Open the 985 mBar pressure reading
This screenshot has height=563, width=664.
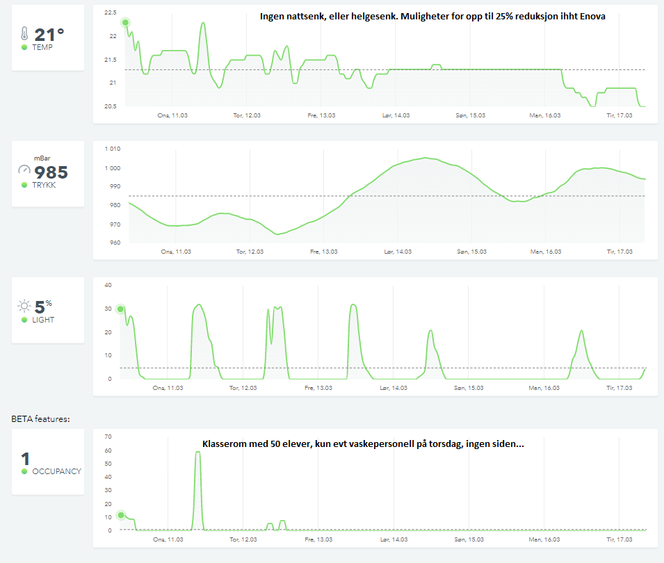tap(51, 172)
